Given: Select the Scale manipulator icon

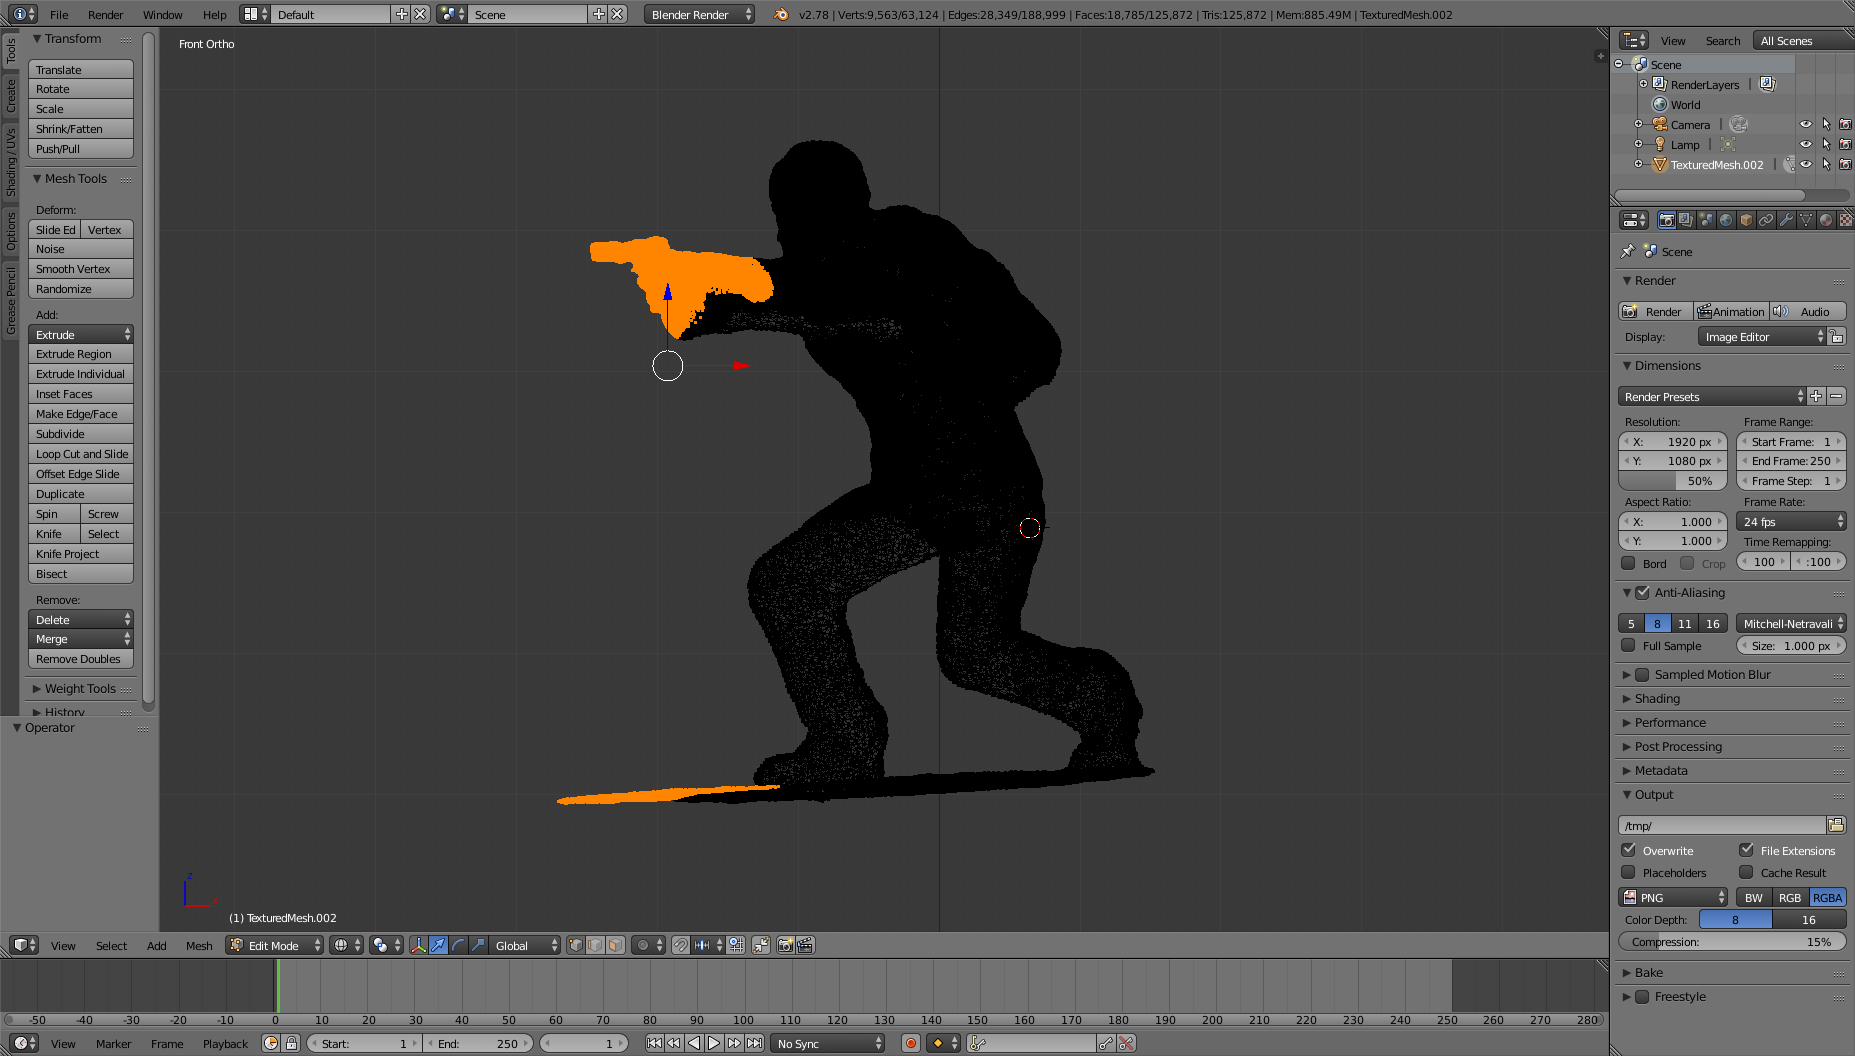Looking at the screenshot, I should point(478,945).
